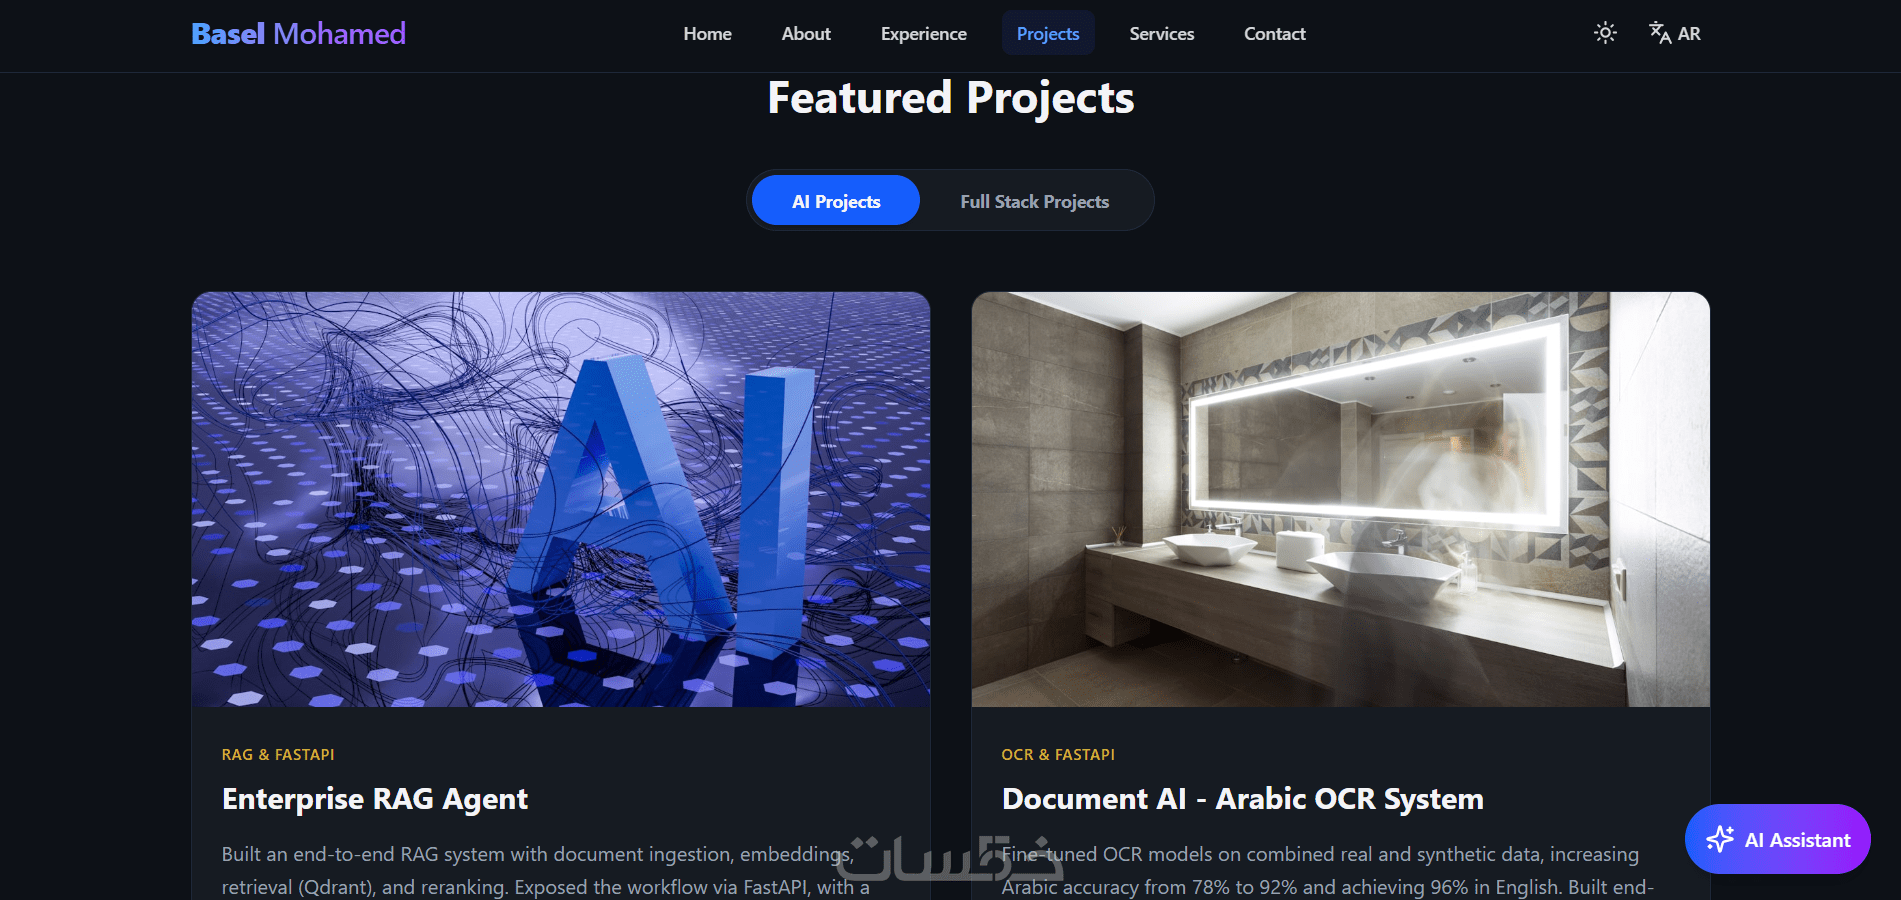This screenshot has height=900, width=1901.
Task: Open the About section link
Action: pos(806,34)
